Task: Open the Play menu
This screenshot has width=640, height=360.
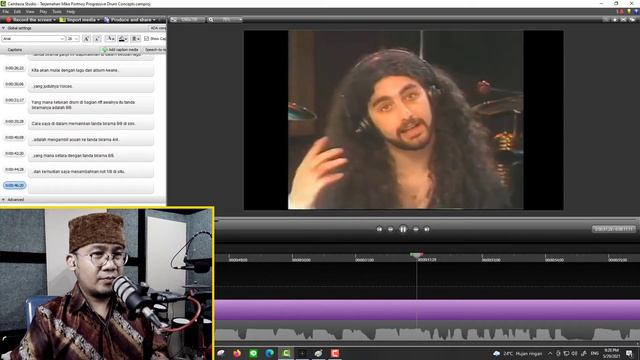Action: (x=43, y=12)
